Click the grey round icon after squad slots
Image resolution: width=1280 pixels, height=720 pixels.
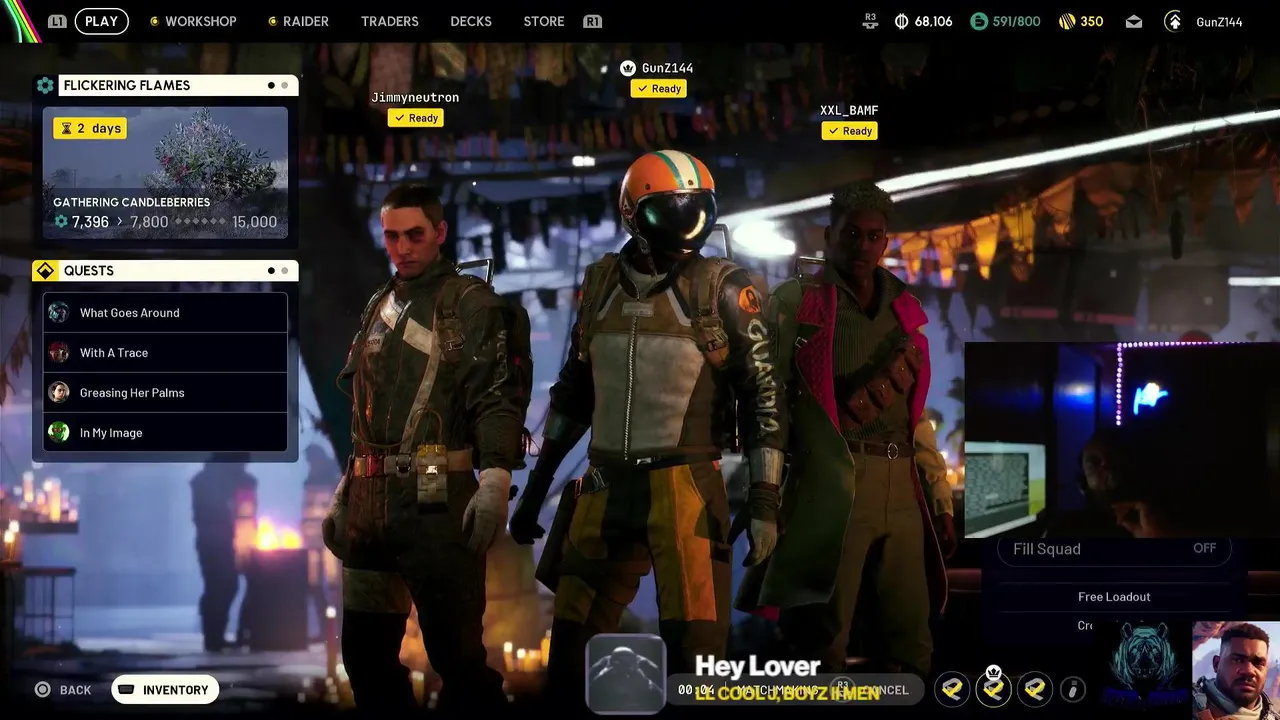[1072, 689]
